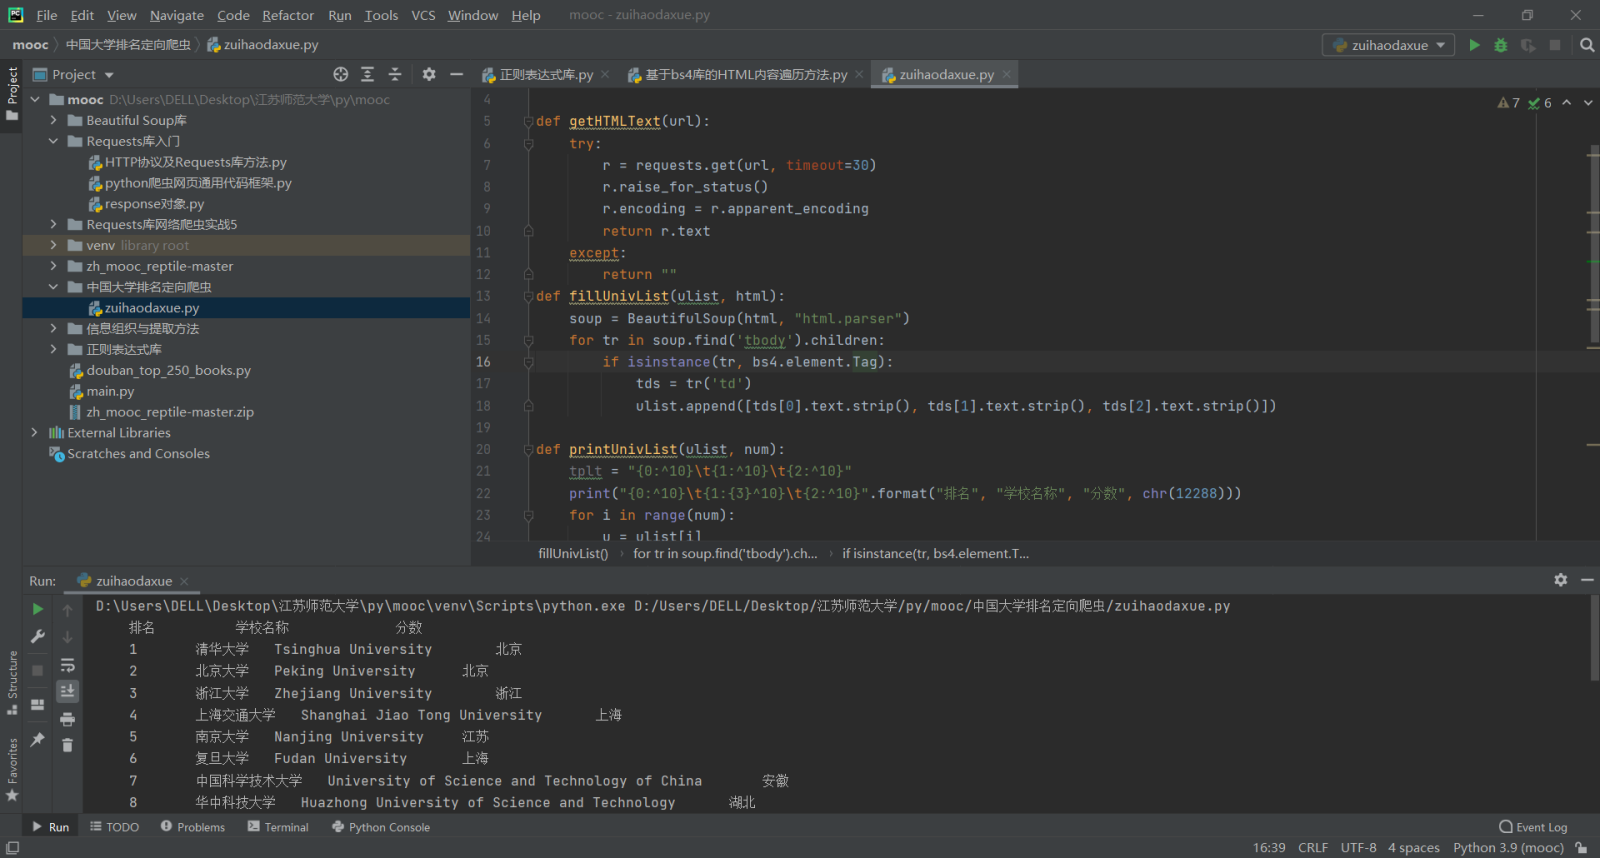Open Search Everywhere magnifier icon

coord(1587,45)
